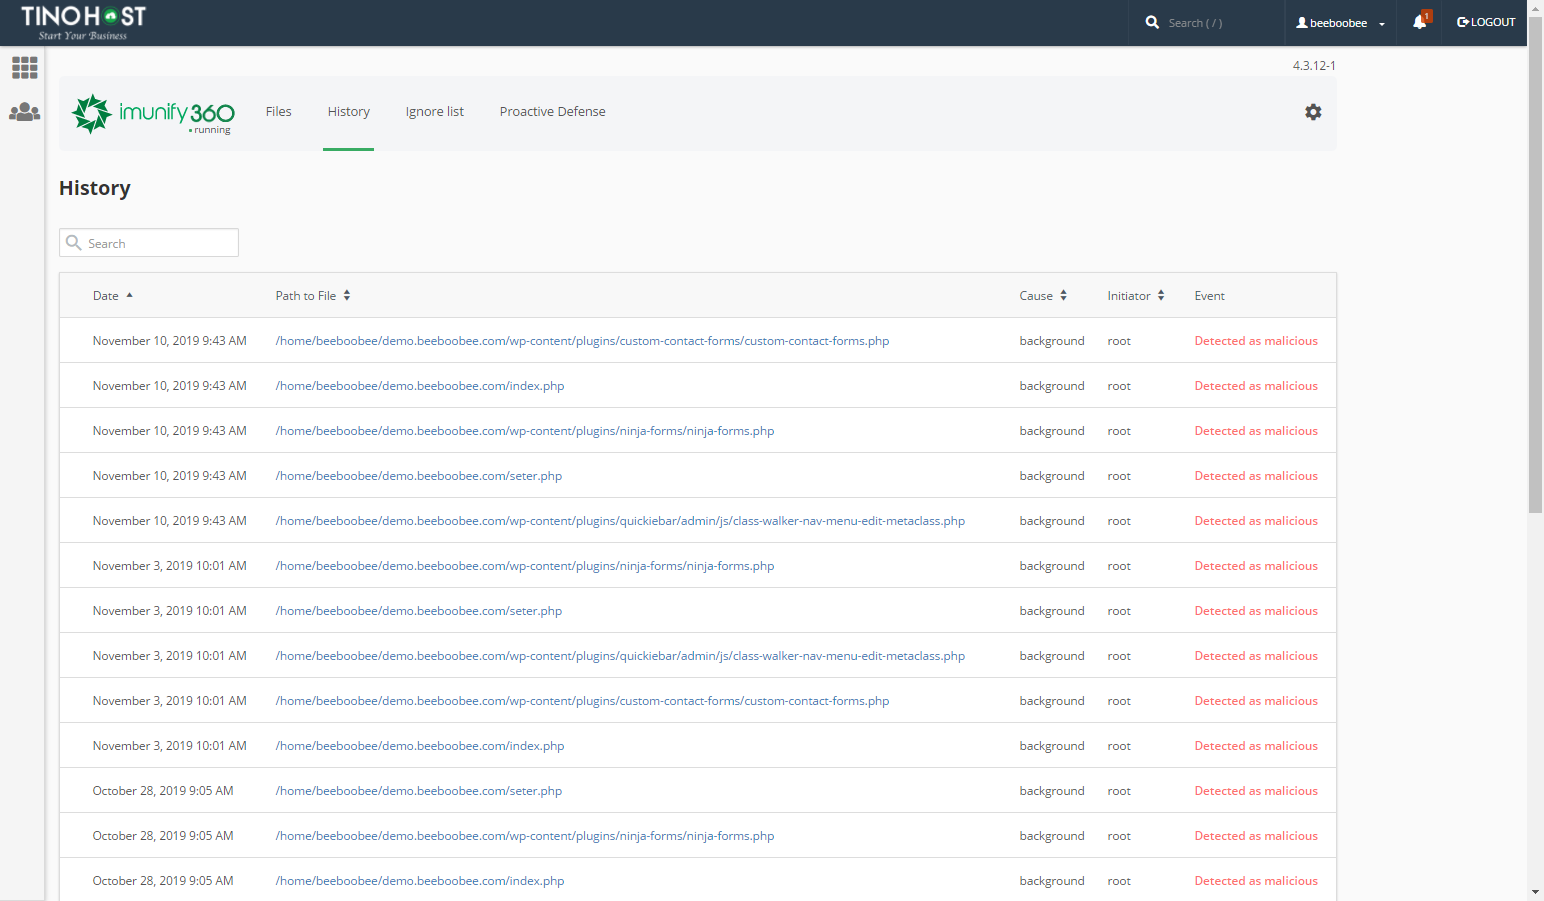This screenshot has height=901, width=1544.
Task: Open November 3 quickiebar metaclass.php path link
Action: [620, 656]
